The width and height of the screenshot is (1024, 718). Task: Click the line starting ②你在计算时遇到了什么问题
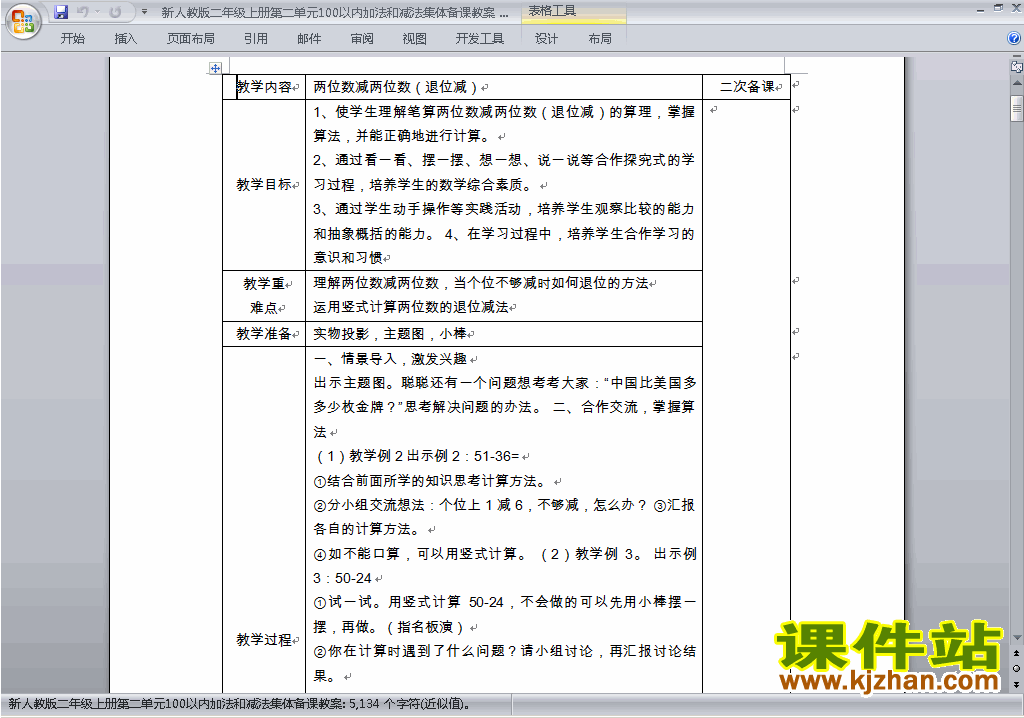[505, 651]
